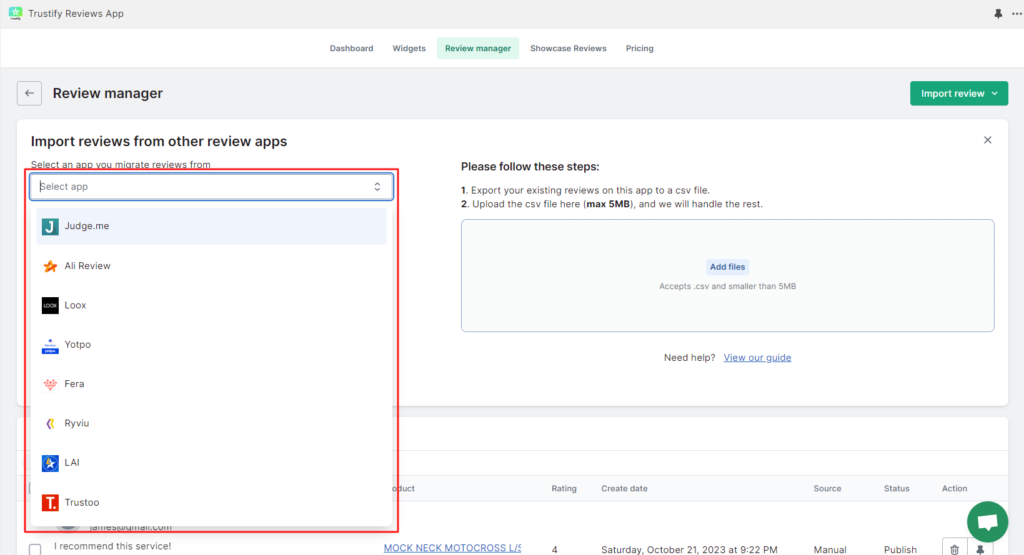
Task: Open the View our guide link
Action: 757,357
